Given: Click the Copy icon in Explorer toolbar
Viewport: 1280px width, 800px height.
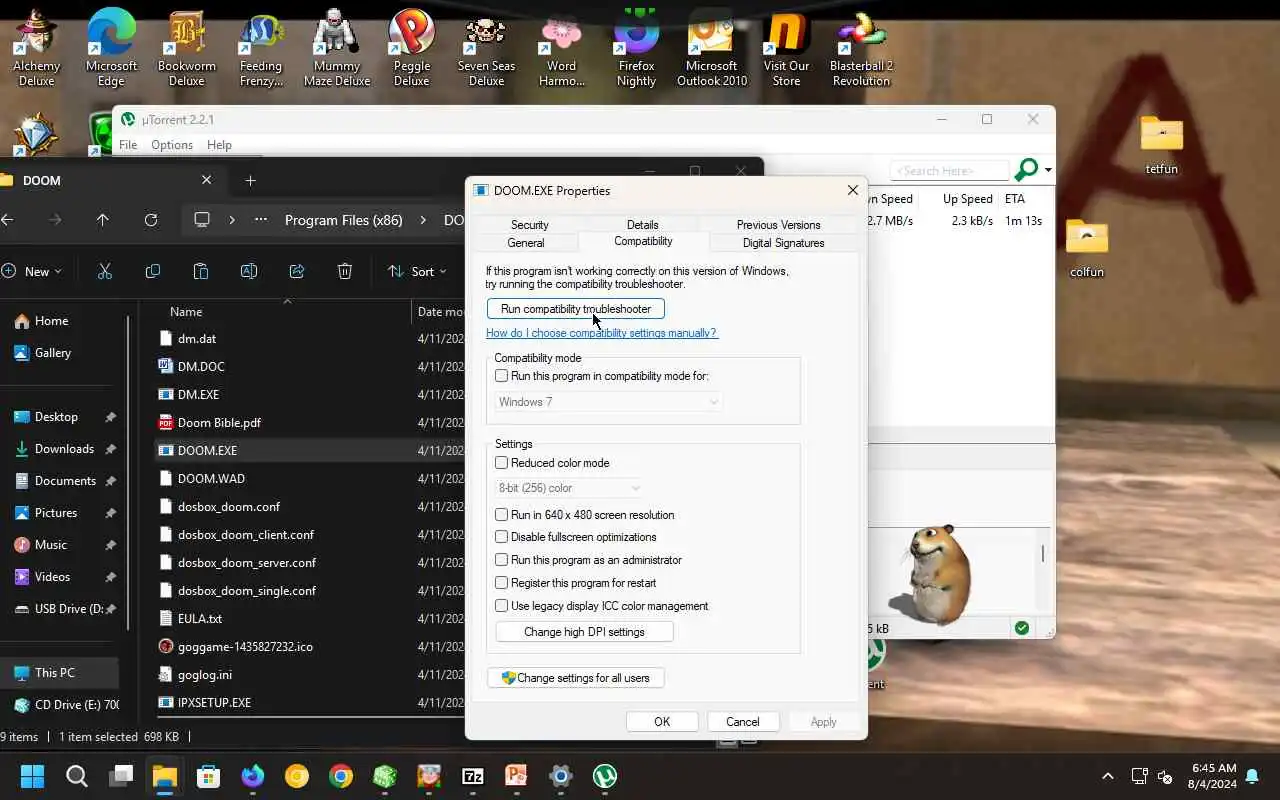Looking at the screenshot, I should click(x=153, y=271).
